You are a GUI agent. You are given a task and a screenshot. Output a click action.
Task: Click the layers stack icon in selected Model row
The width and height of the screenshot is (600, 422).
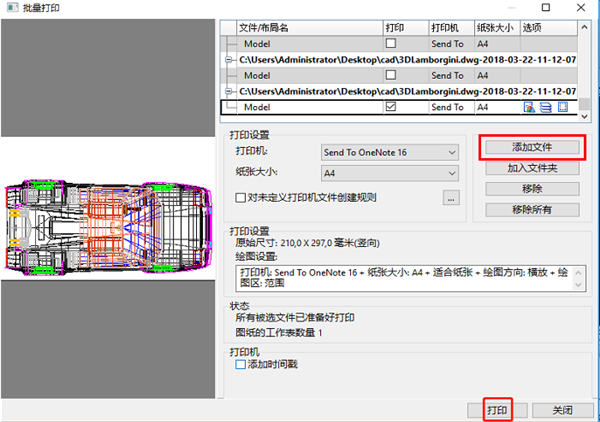tap(546, 108)
